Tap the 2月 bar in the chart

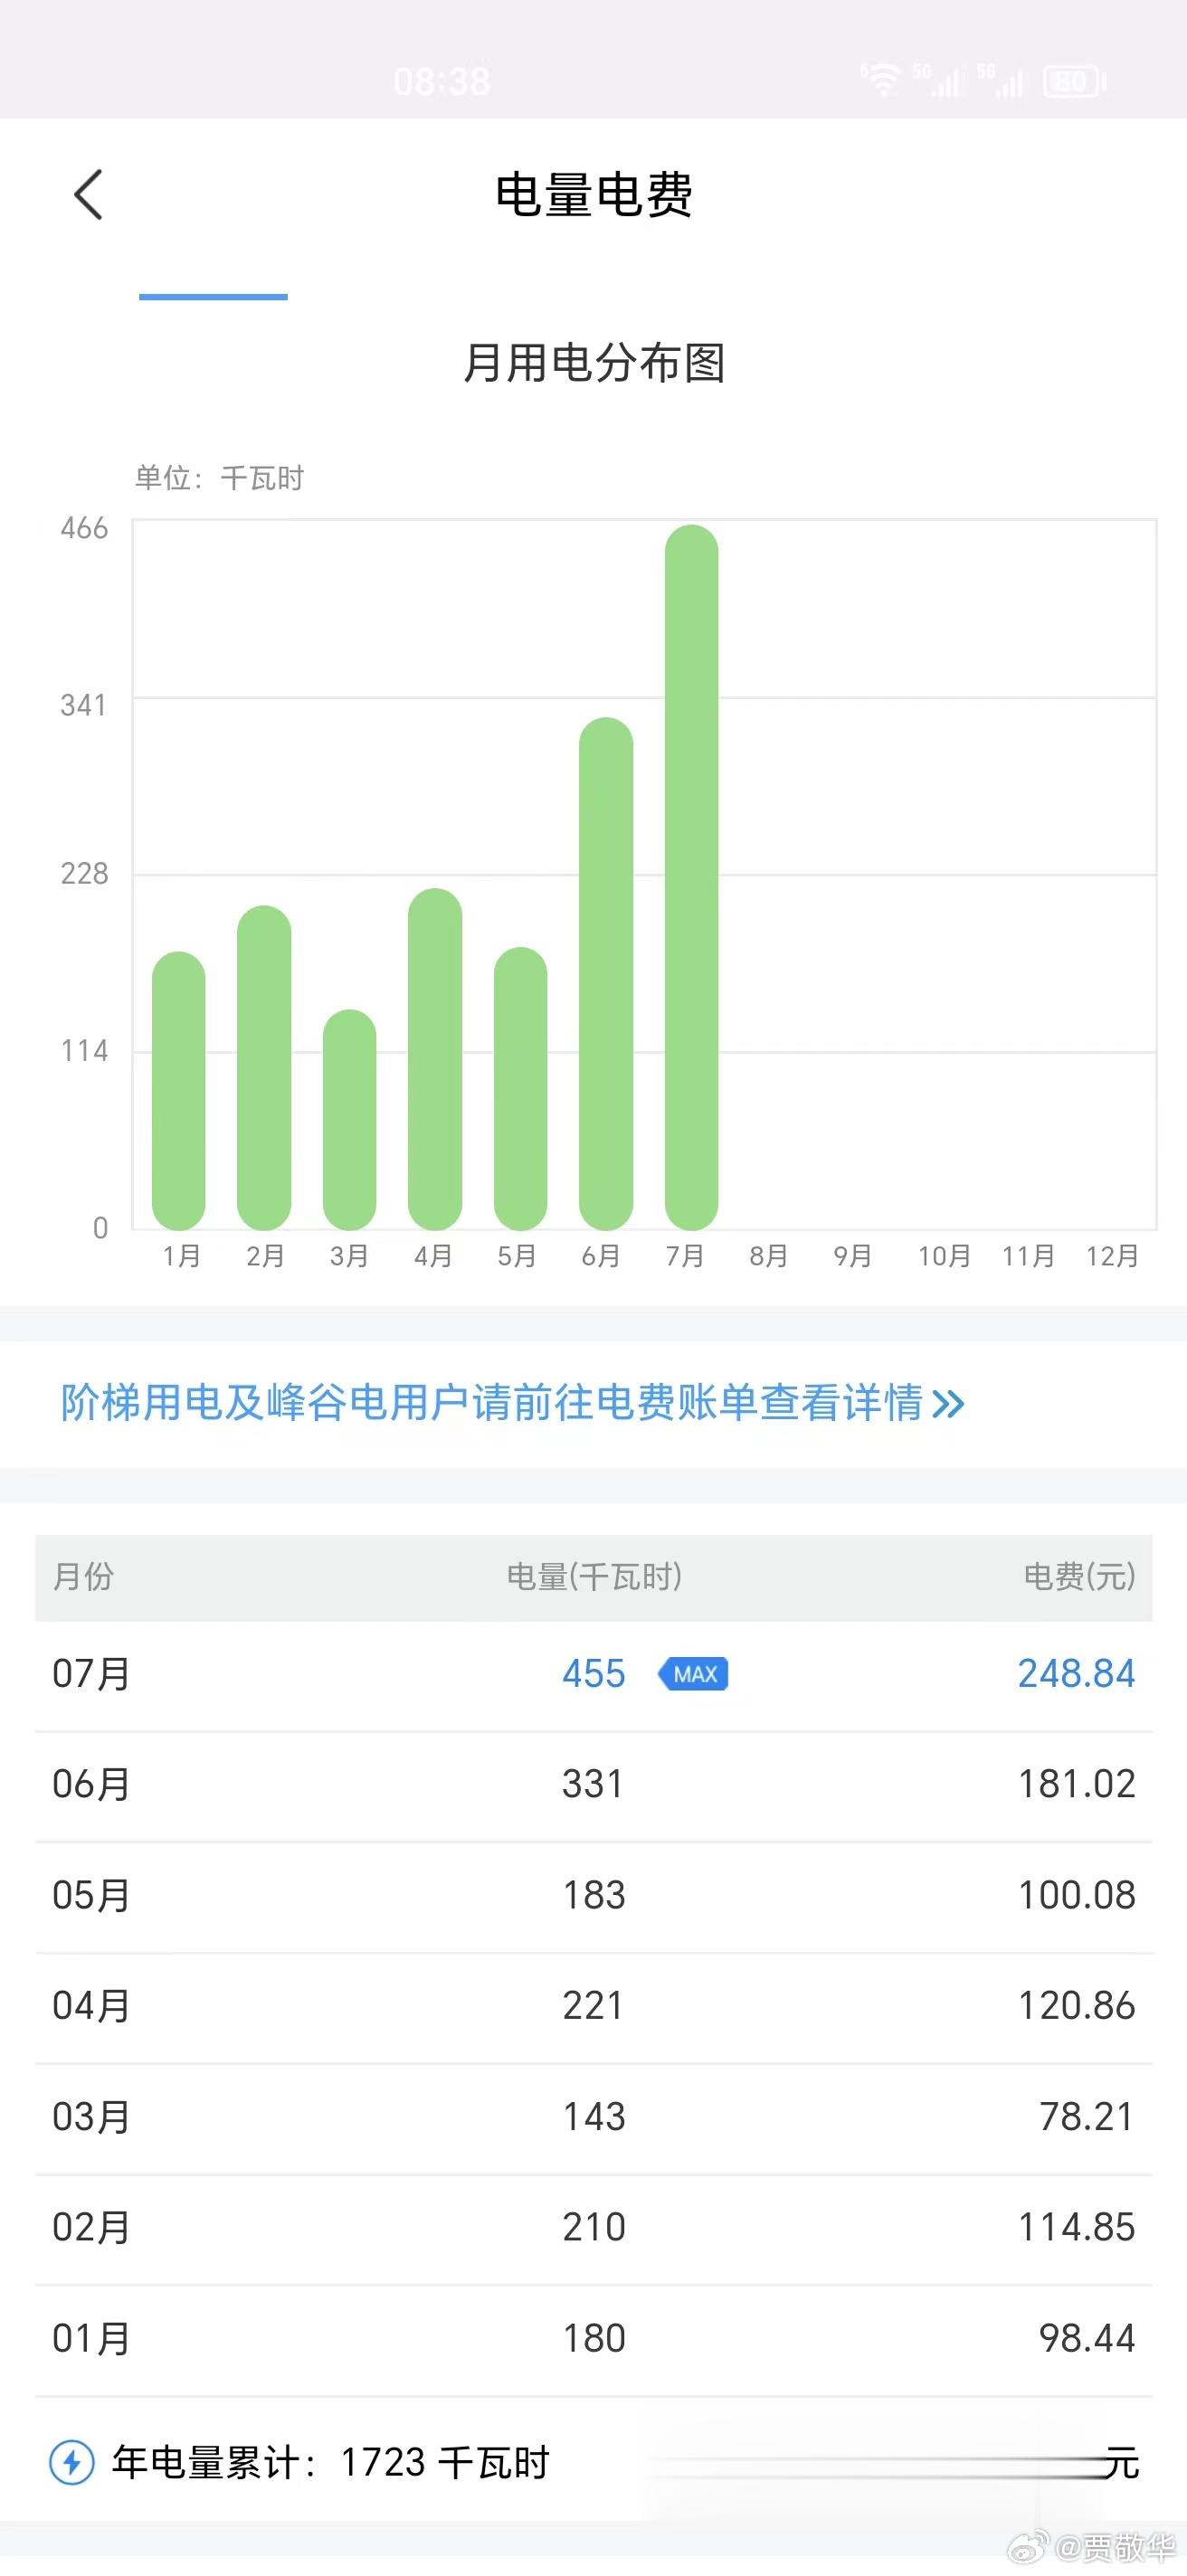point(264,1067)
